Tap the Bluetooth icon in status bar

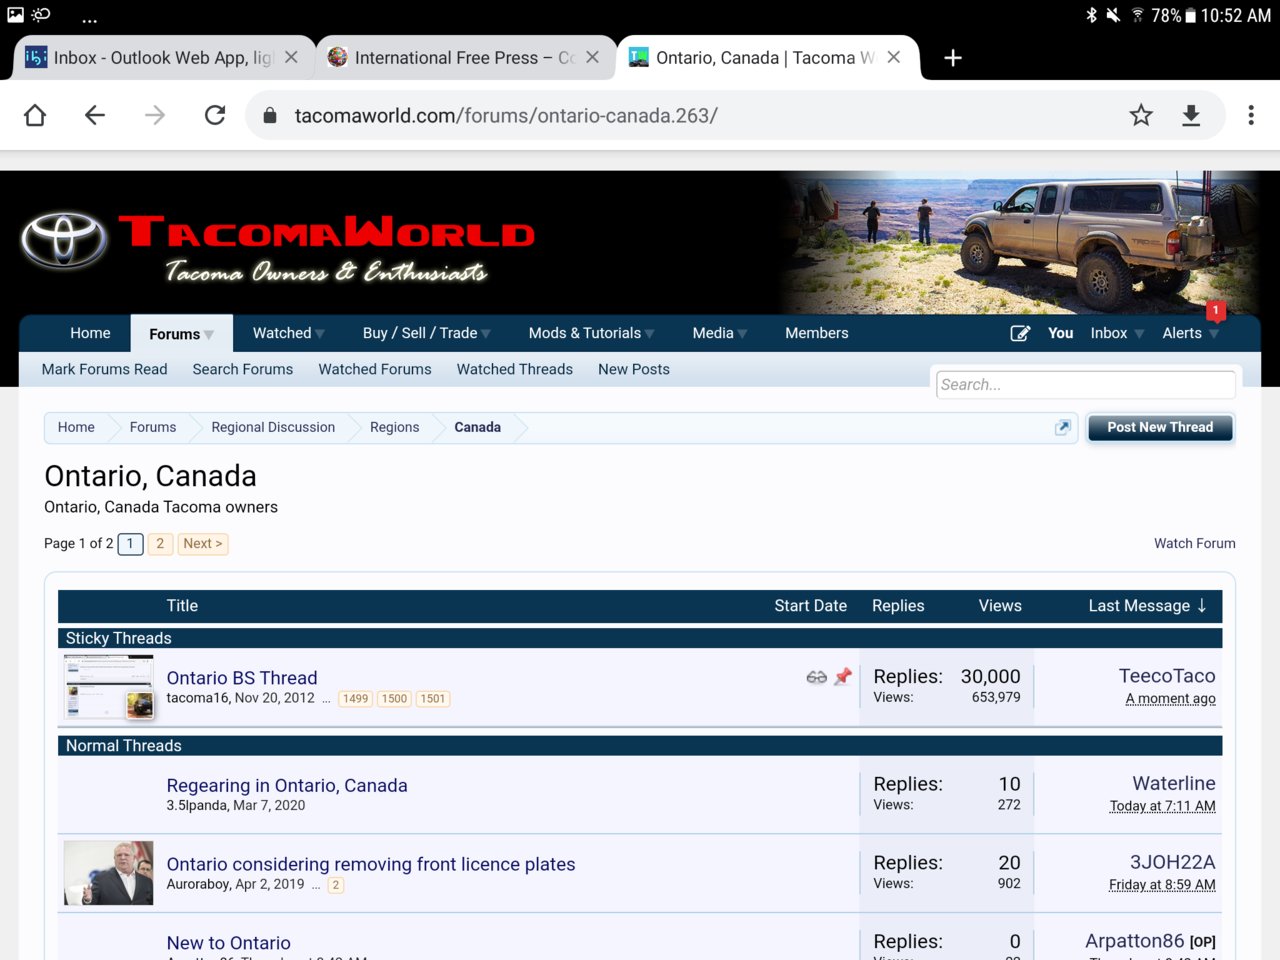1091,15
